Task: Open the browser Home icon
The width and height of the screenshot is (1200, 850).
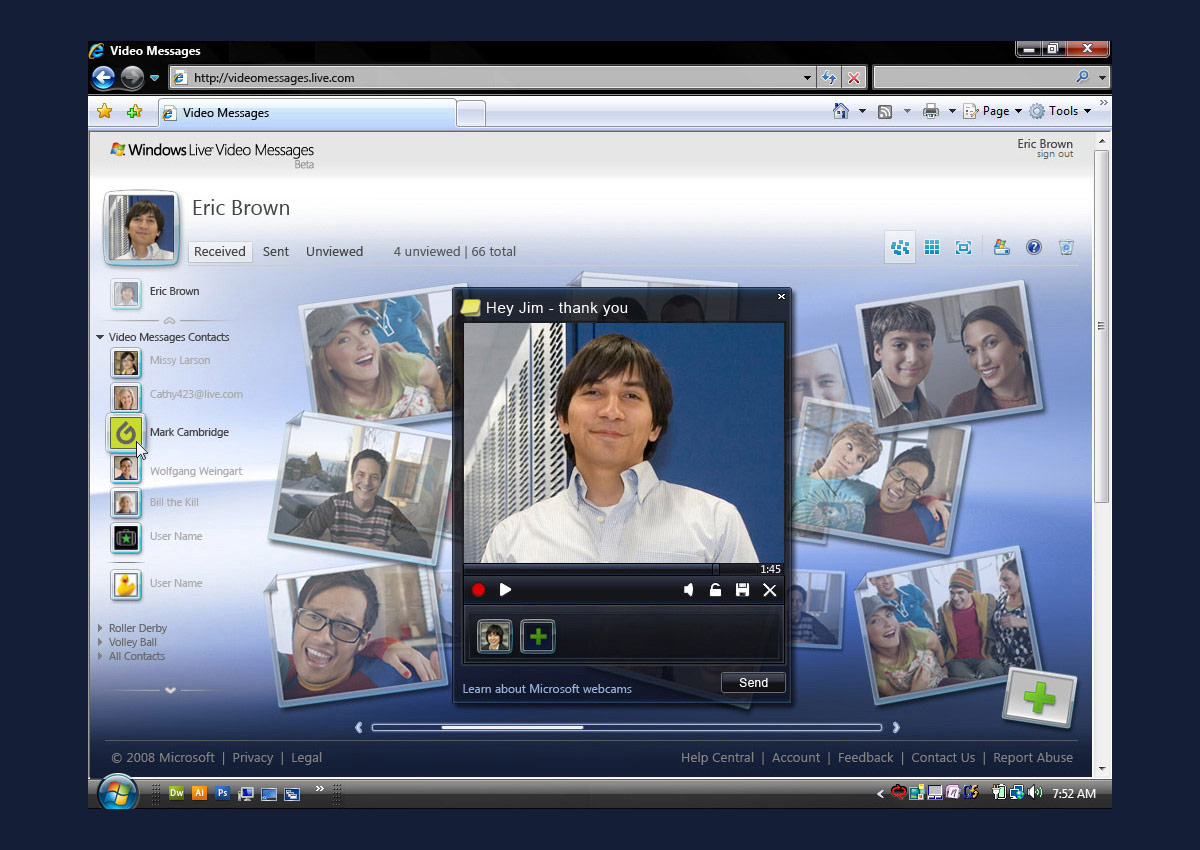Action: point(841,111)
